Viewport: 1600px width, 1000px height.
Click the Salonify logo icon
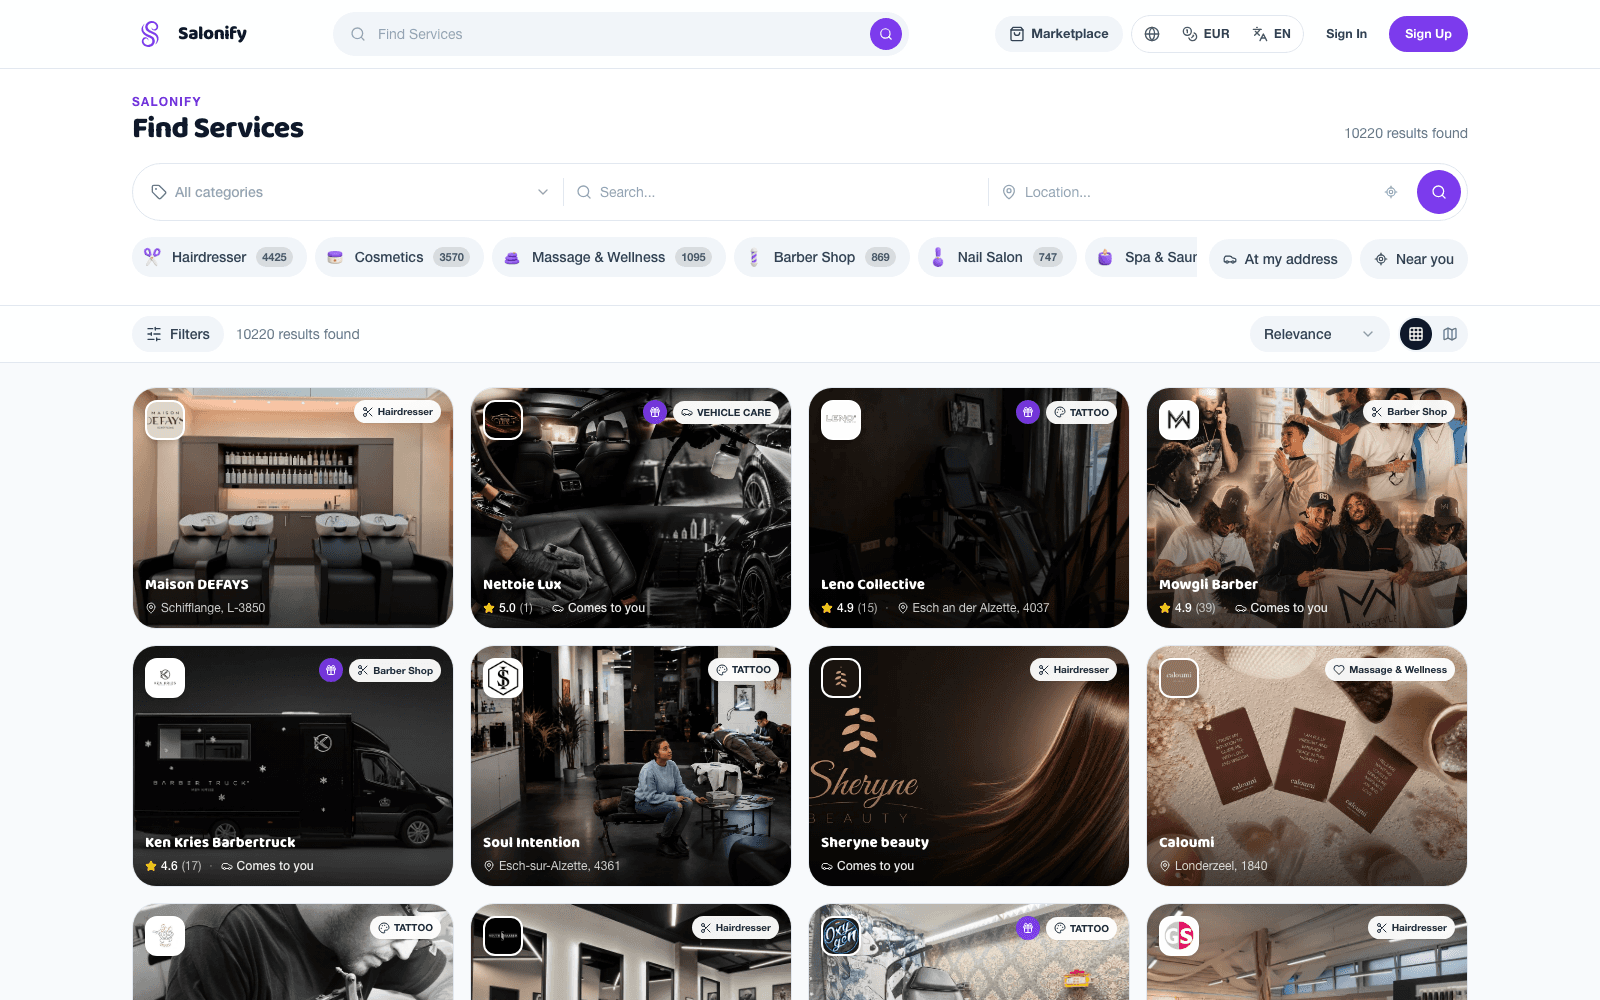click(150, 34)
